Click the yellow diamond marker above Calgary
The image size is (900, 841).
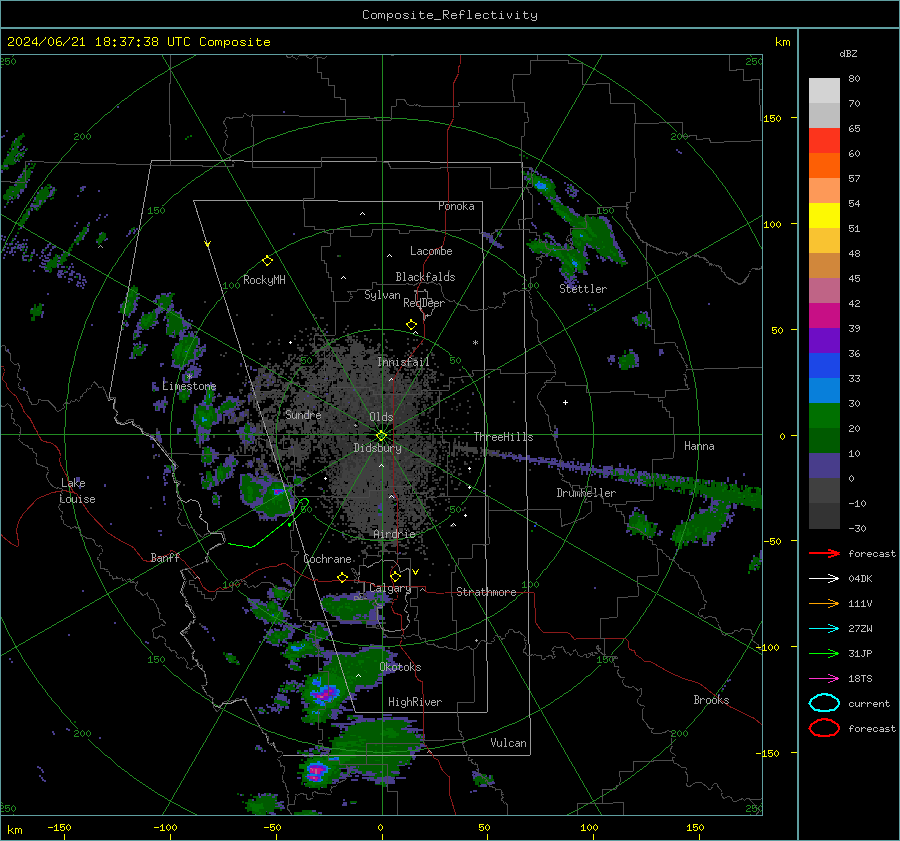(395, 576)
